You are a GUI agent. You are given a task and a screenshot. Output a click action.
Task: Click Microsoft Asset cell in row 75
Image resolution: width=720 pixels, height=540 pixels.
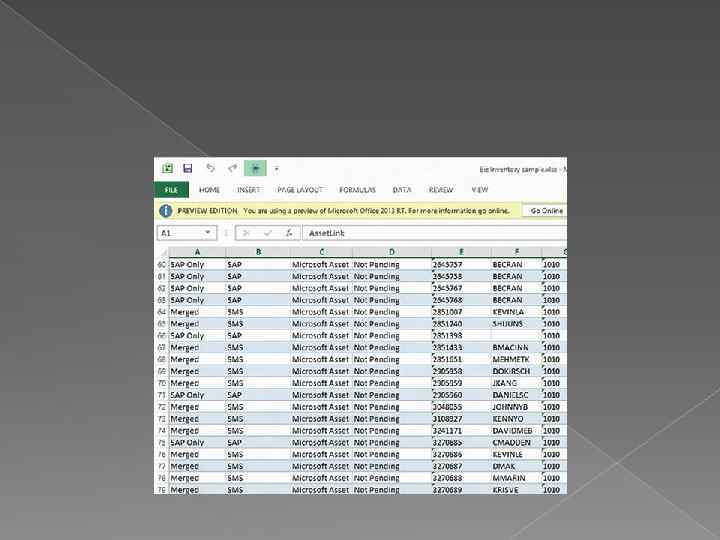coord(321,443)
